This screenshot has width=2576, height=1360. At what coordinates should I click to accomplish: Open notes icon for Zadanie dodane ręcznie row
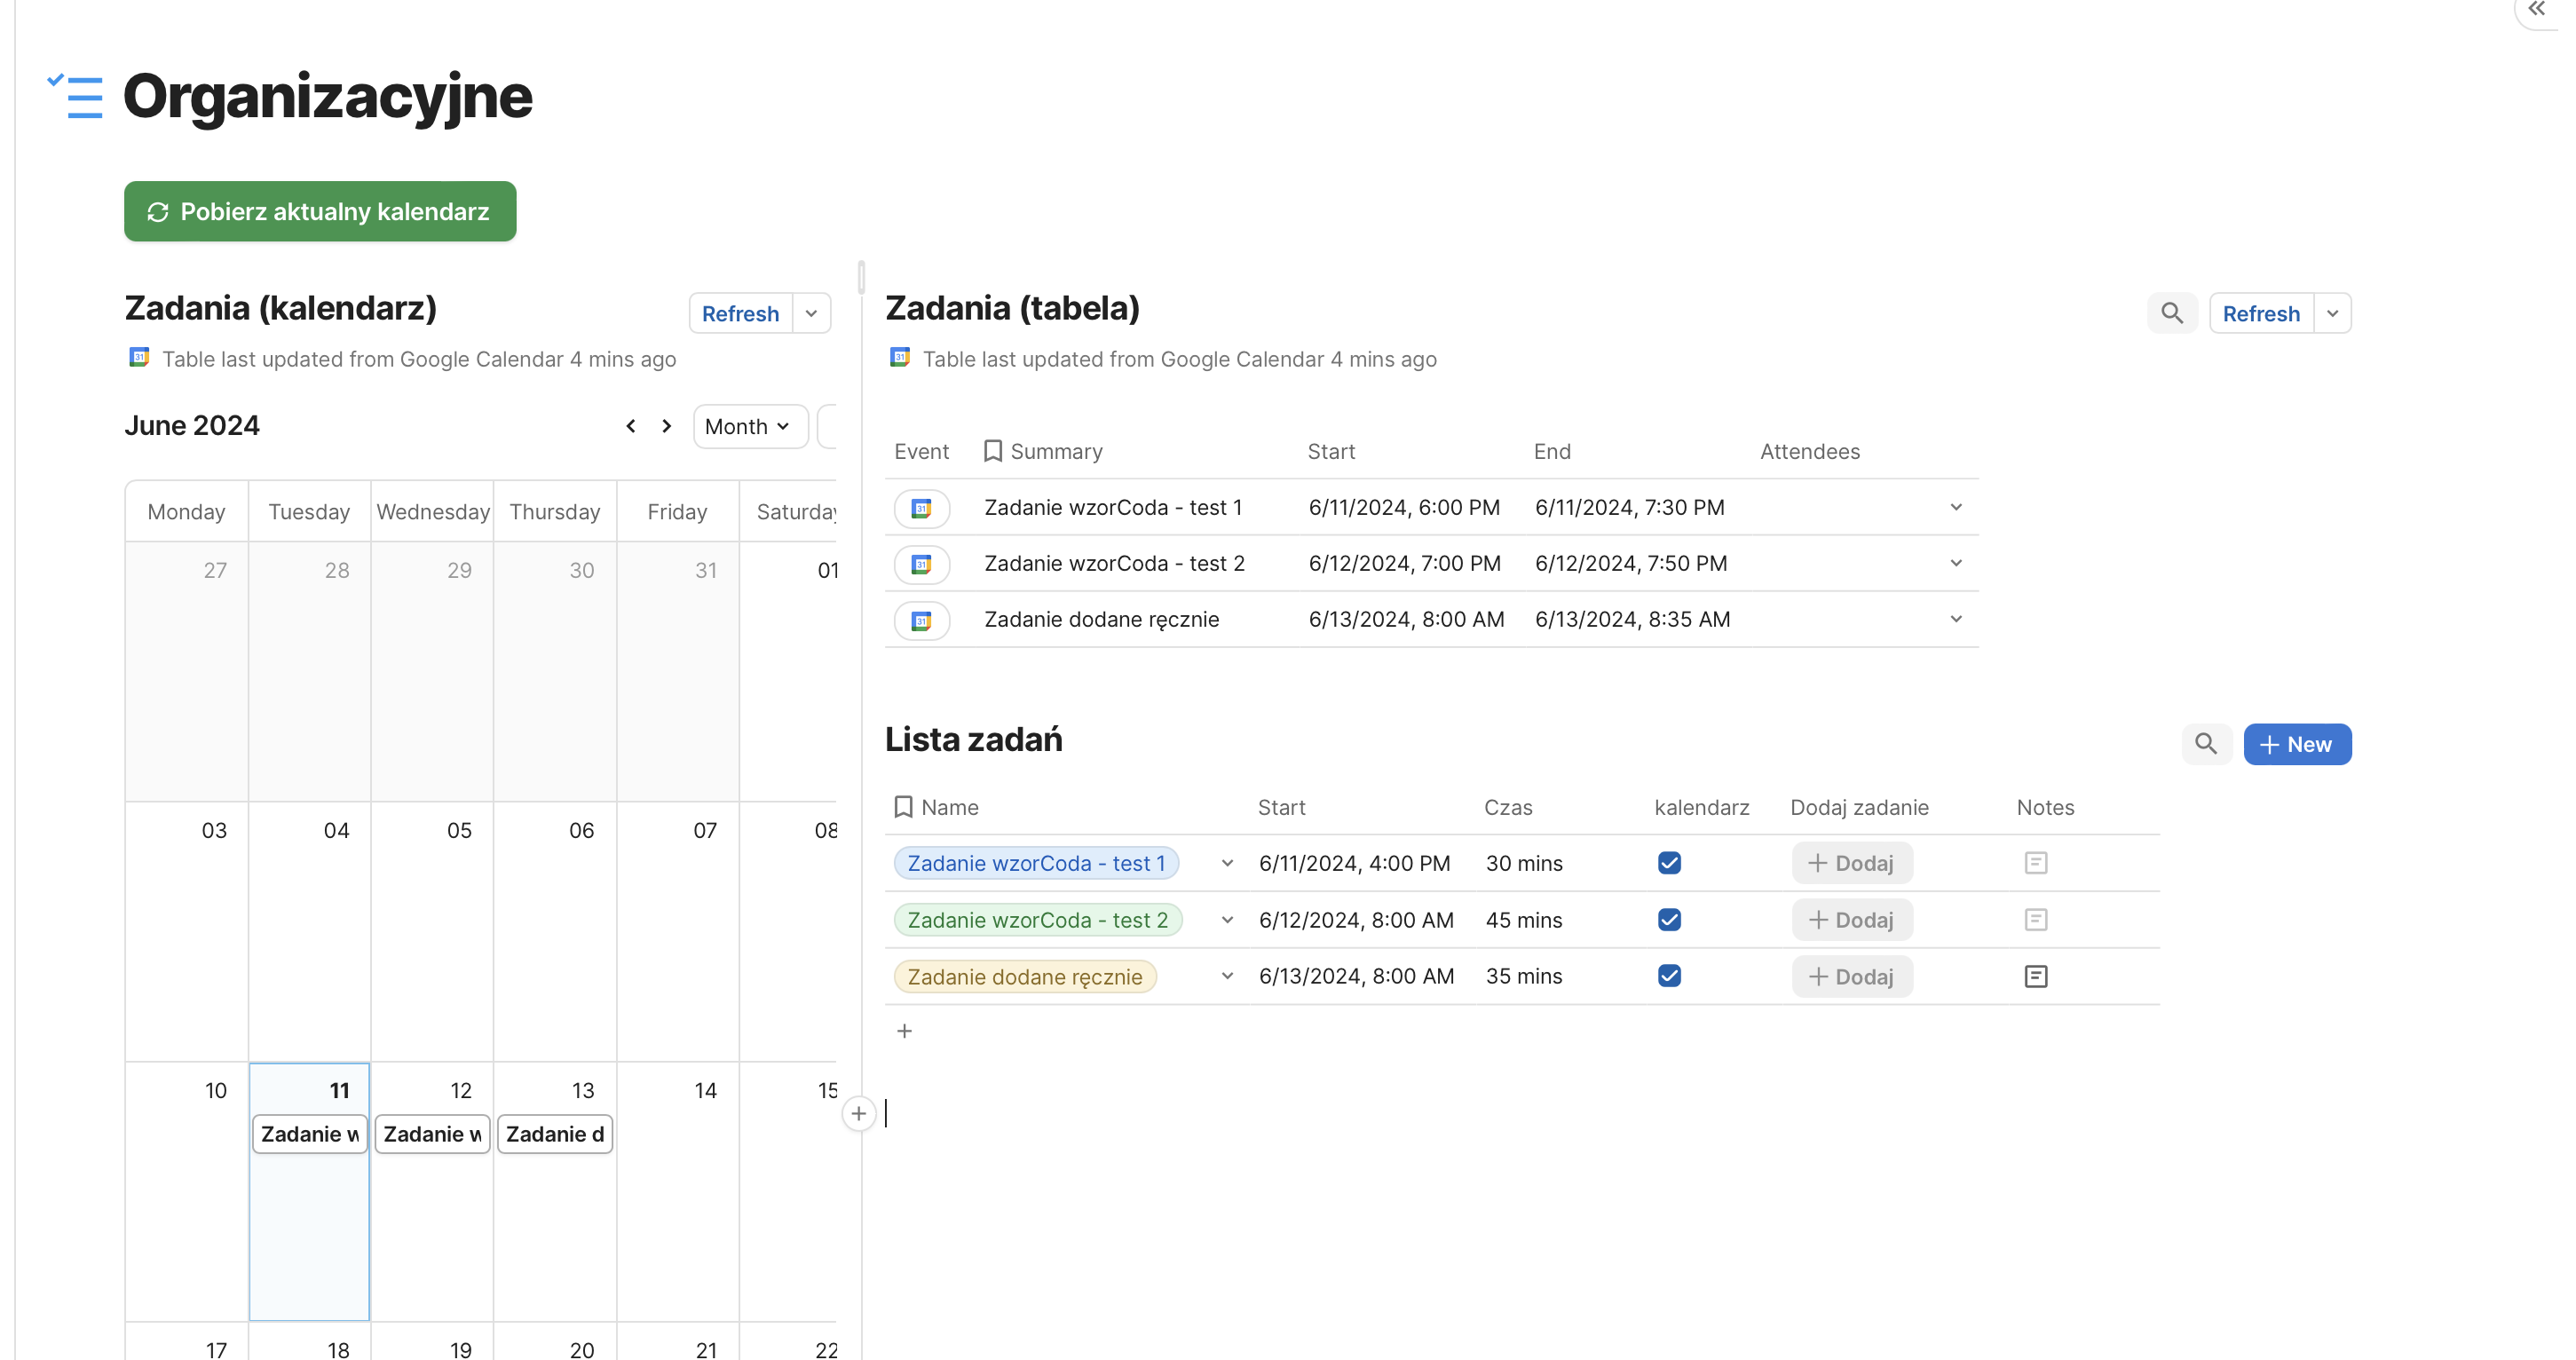pos(2035,976)
